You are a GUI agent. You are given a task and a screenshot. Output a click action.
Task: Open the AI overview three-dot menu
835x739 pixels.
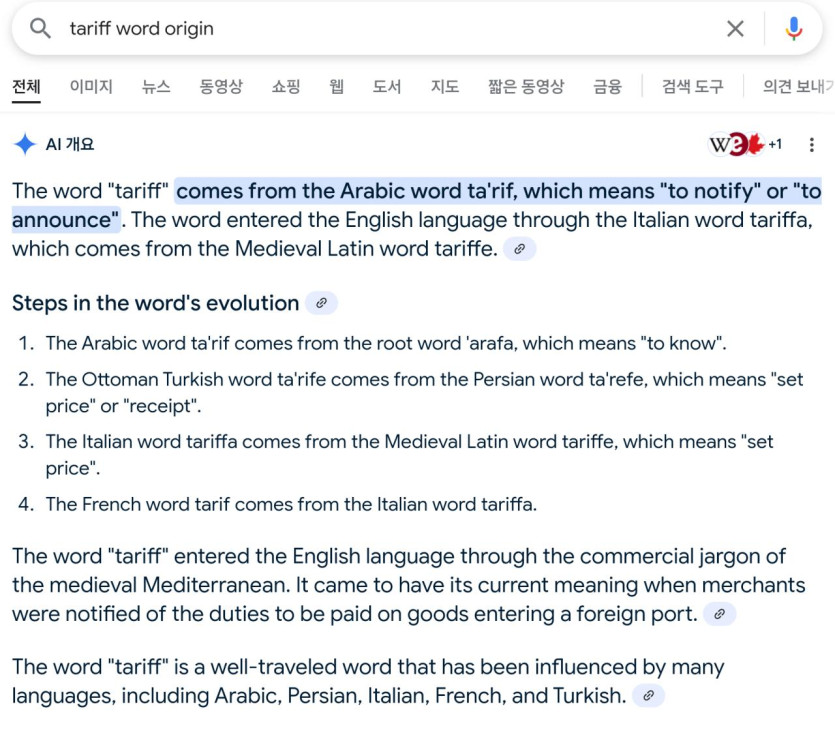click(x=811, y=145)
